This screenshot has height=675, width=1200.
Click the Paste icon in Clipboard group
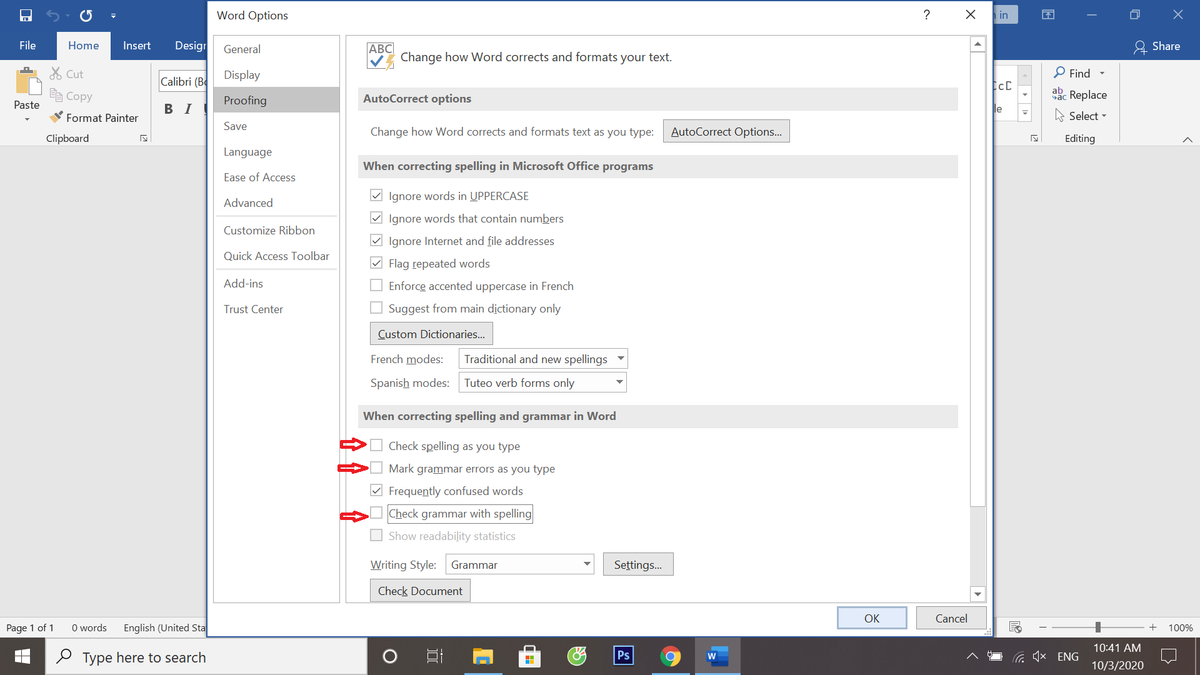[27, 82]
